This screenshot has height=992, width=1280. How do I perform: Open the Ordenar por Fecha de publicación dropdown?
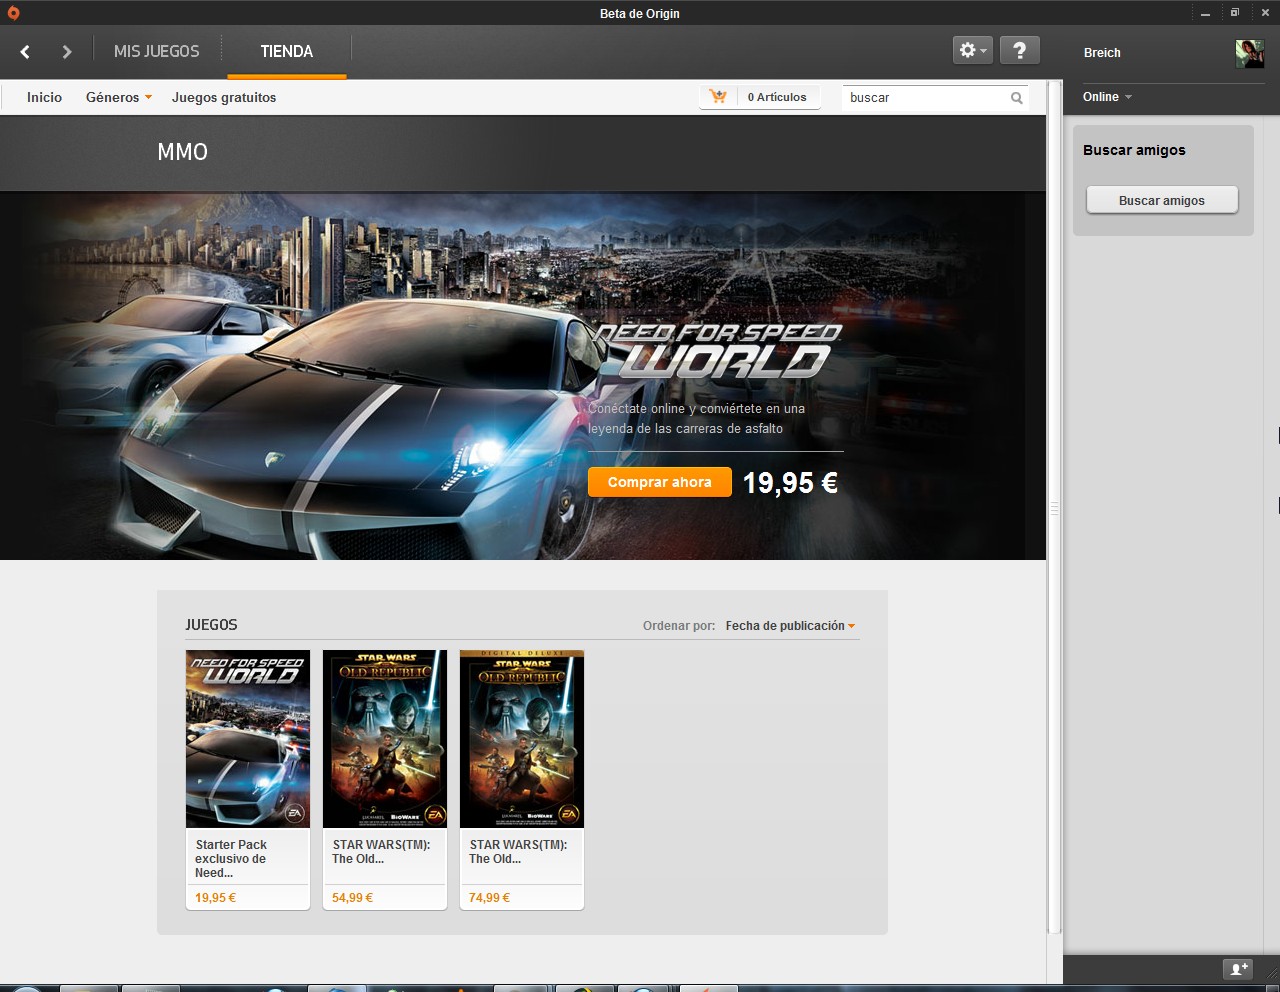[790, 626]
